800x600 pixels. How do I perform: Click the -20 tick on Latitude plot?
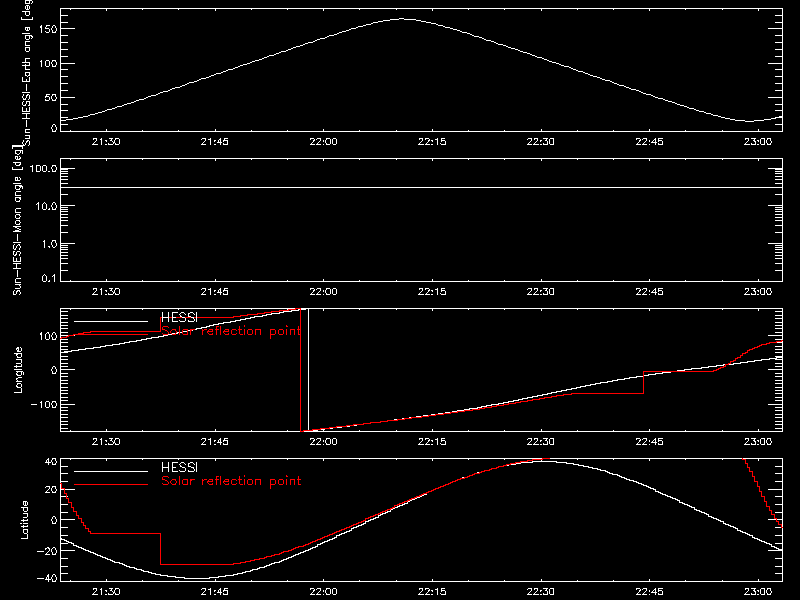coord(47,551)
